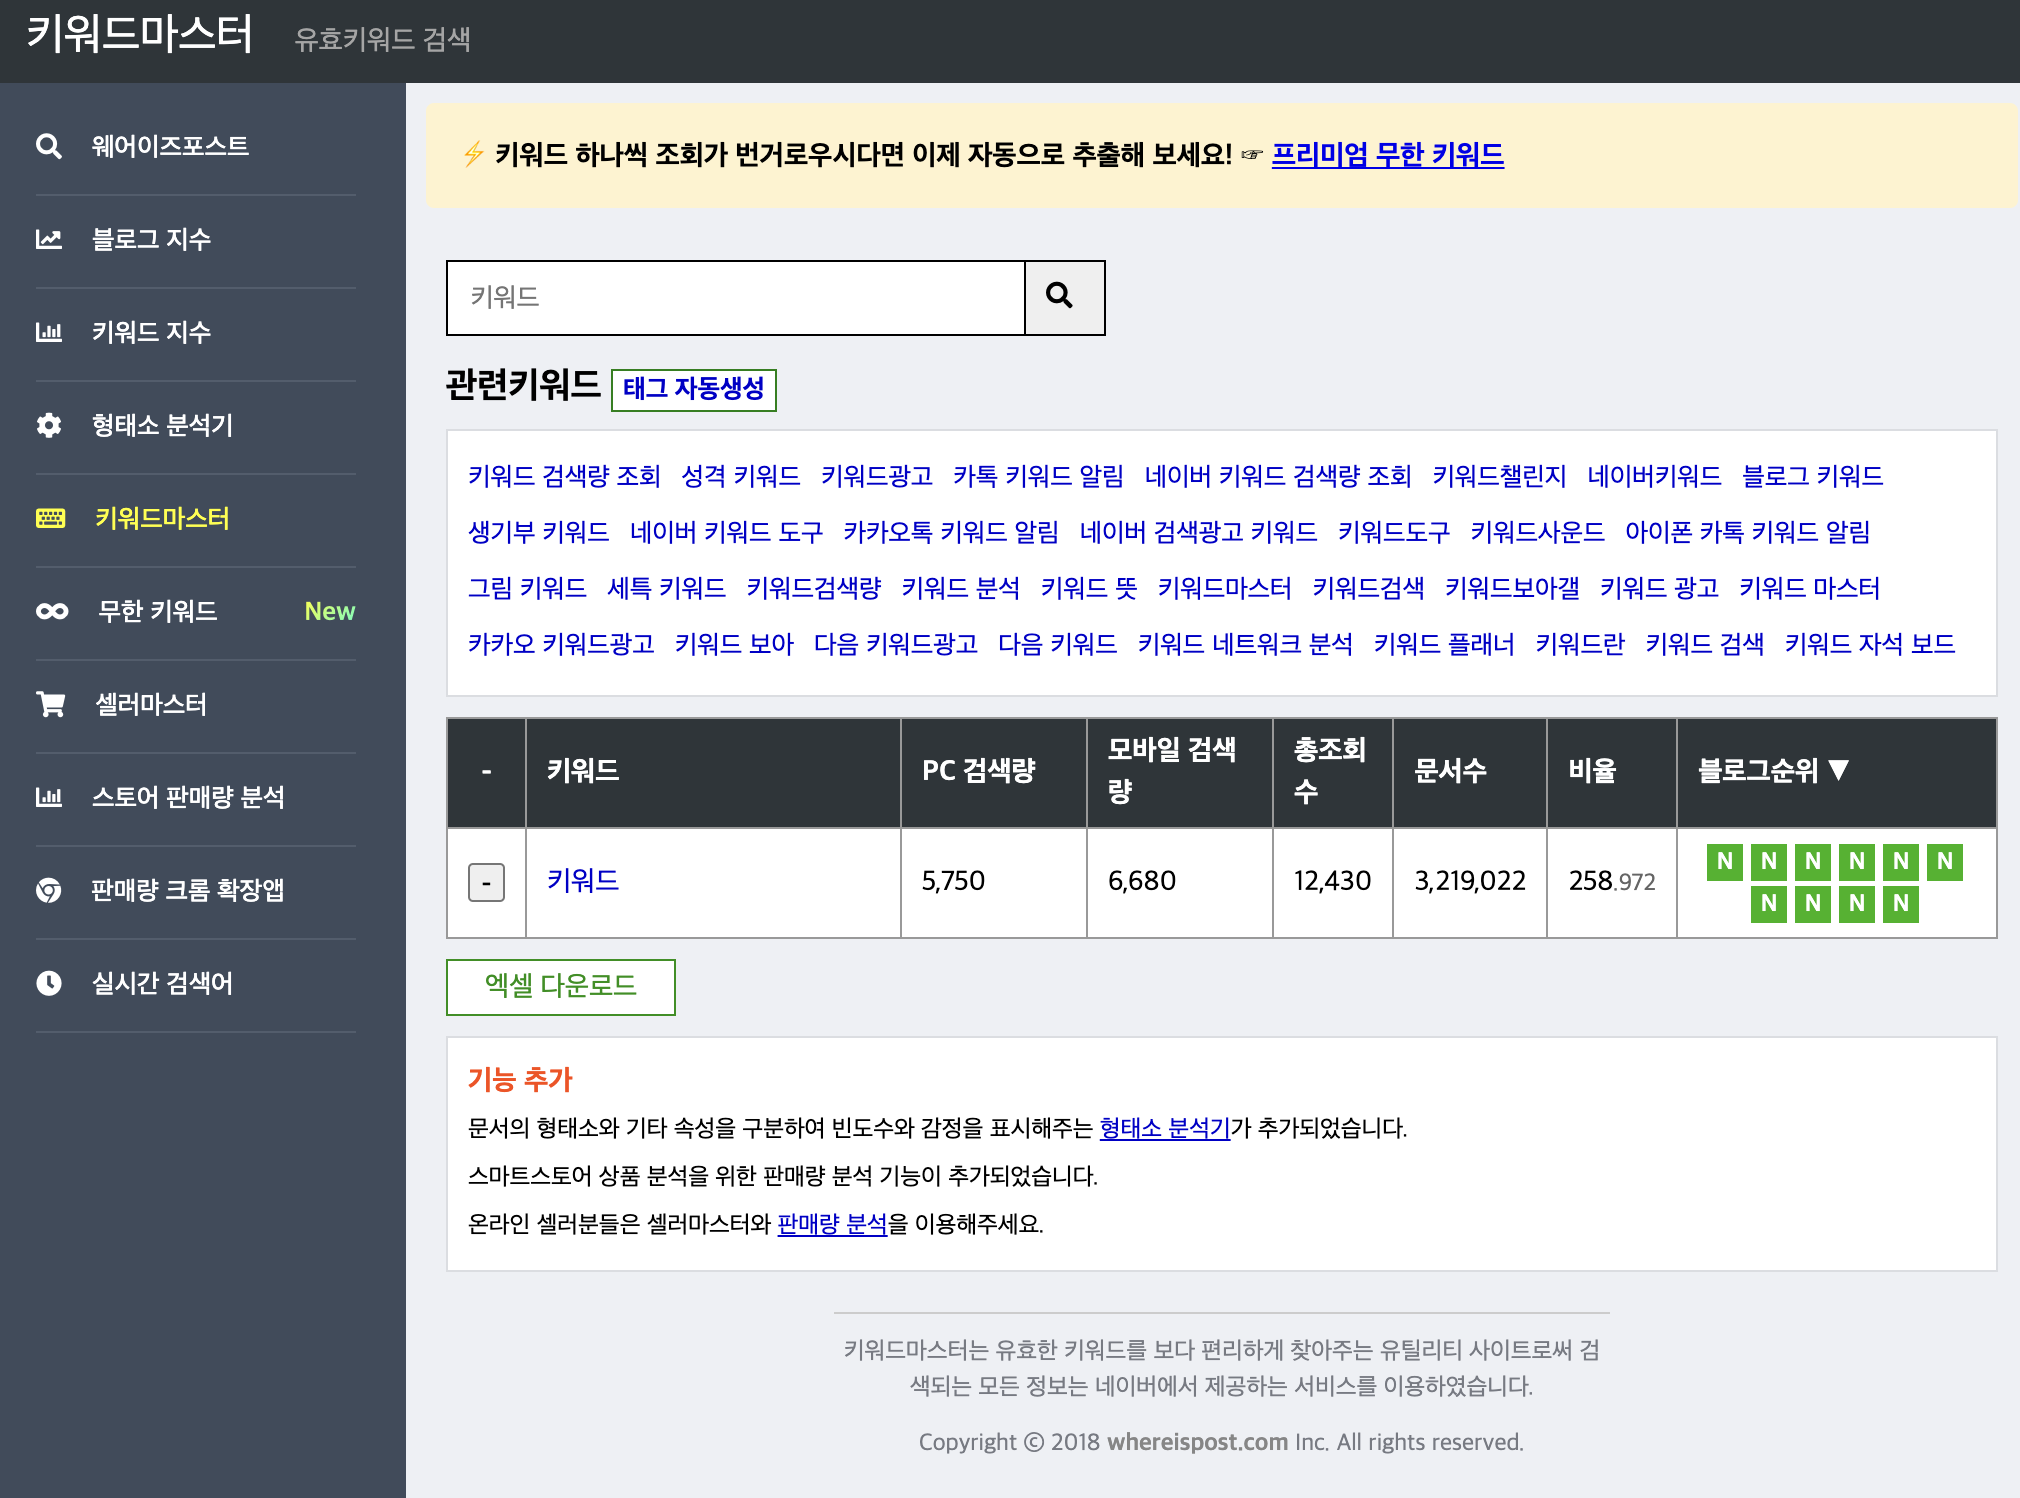
Task: Click the 문서수 column header
Action: click(x=1450, y=770)
